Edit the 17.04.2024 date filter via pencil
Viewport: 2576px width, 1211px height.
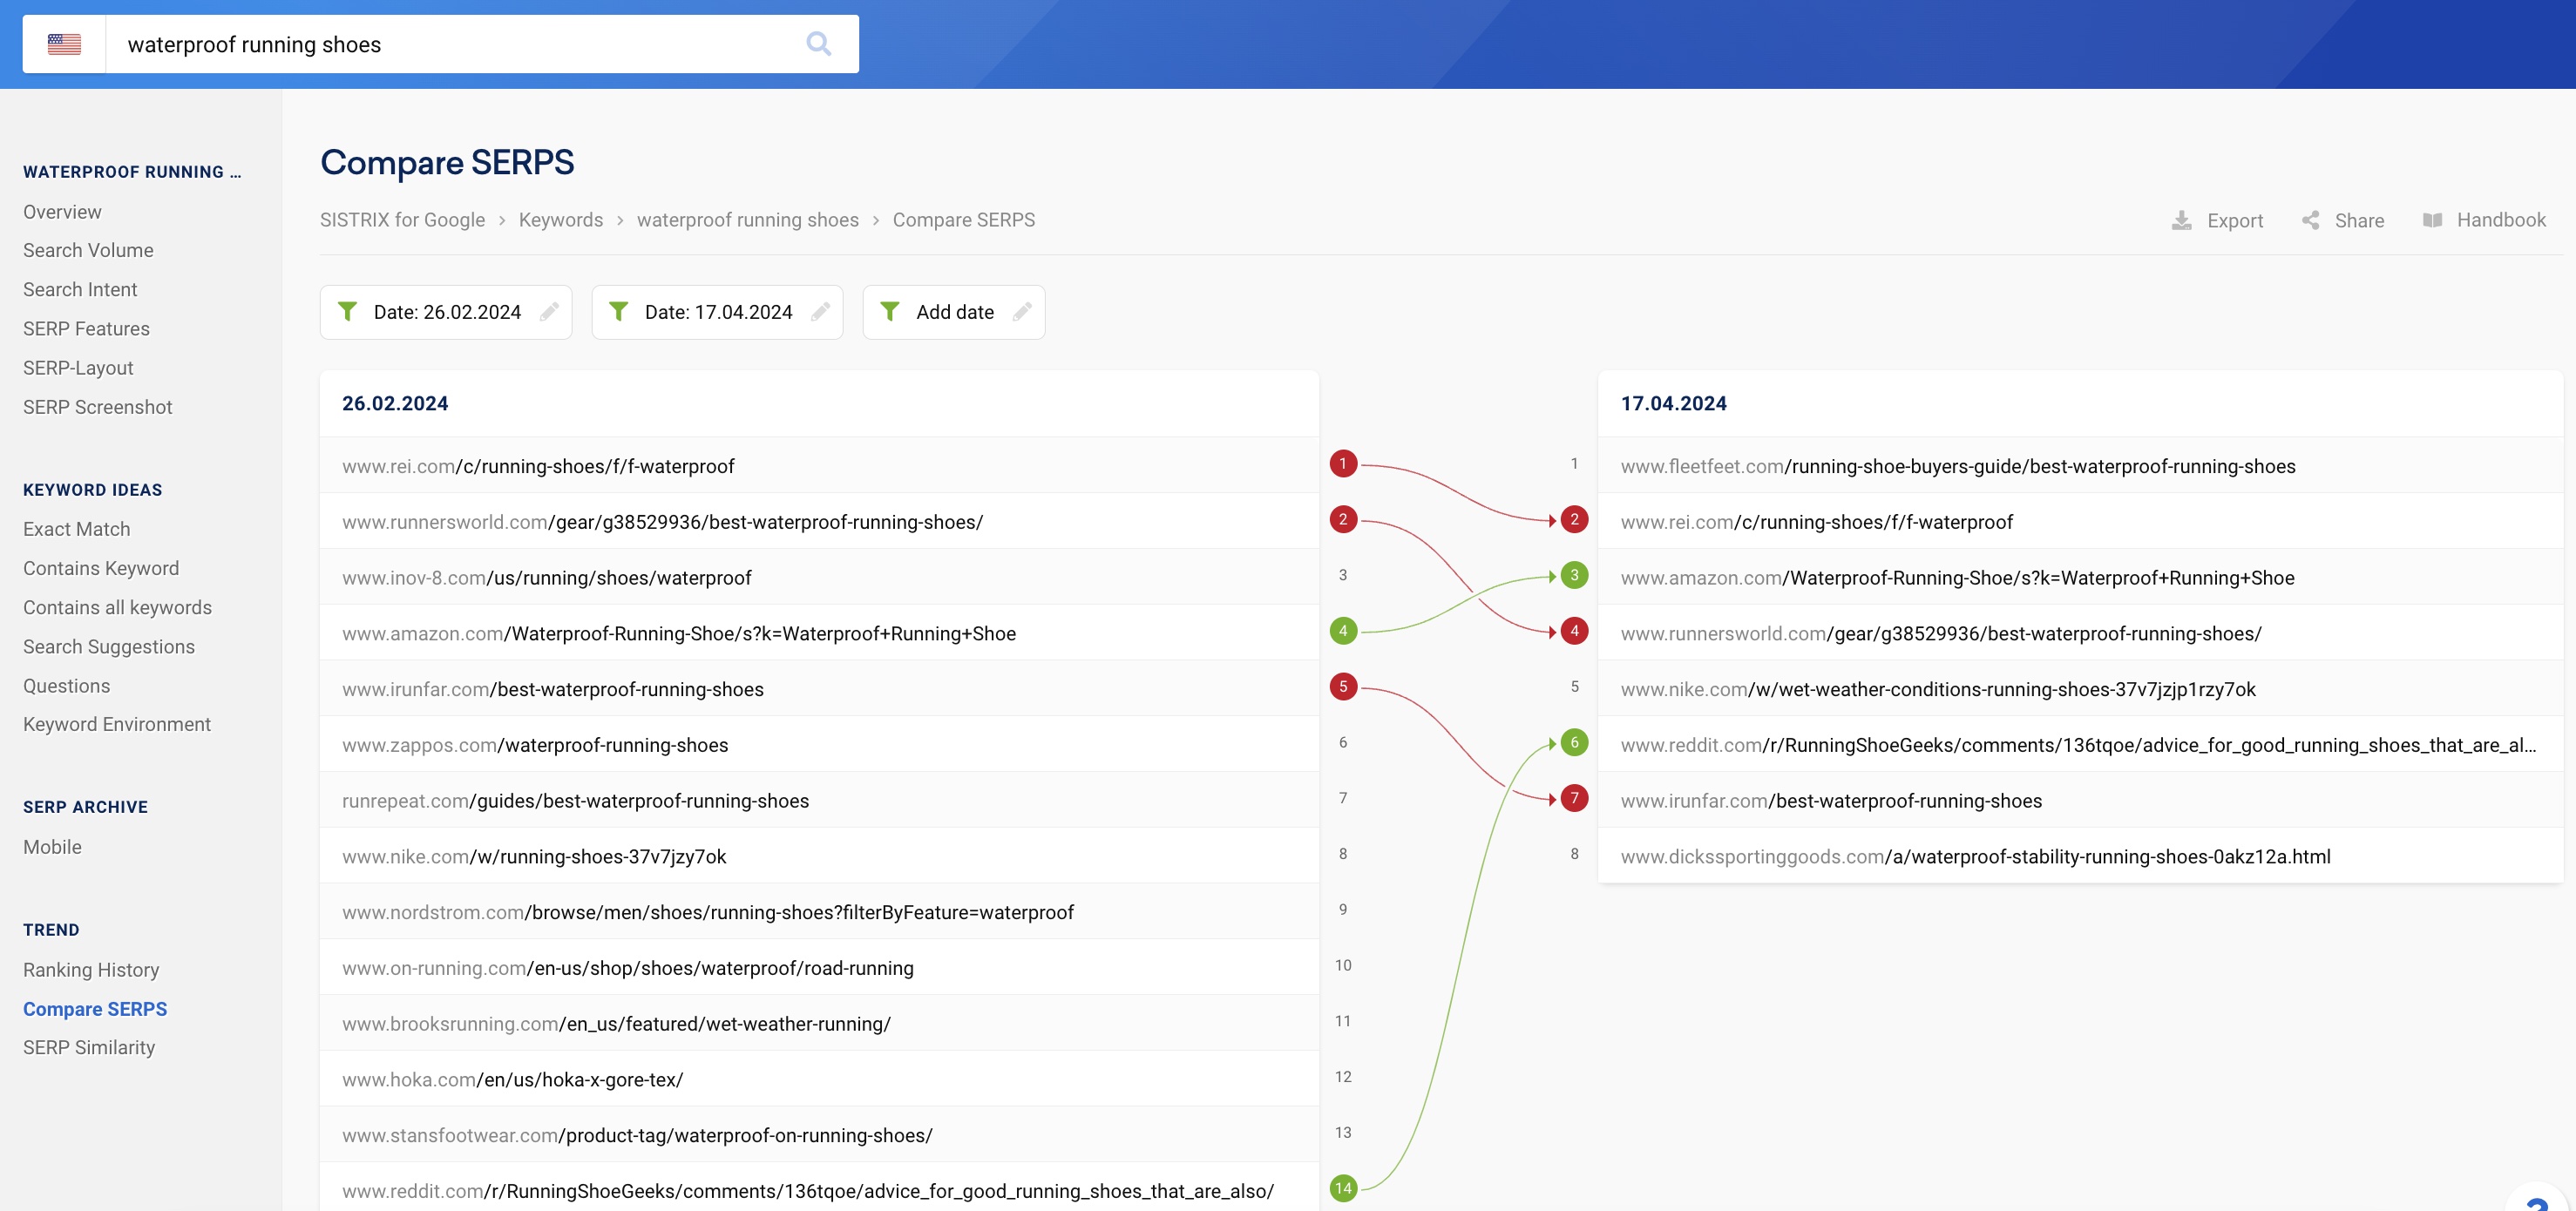point(820,312)
